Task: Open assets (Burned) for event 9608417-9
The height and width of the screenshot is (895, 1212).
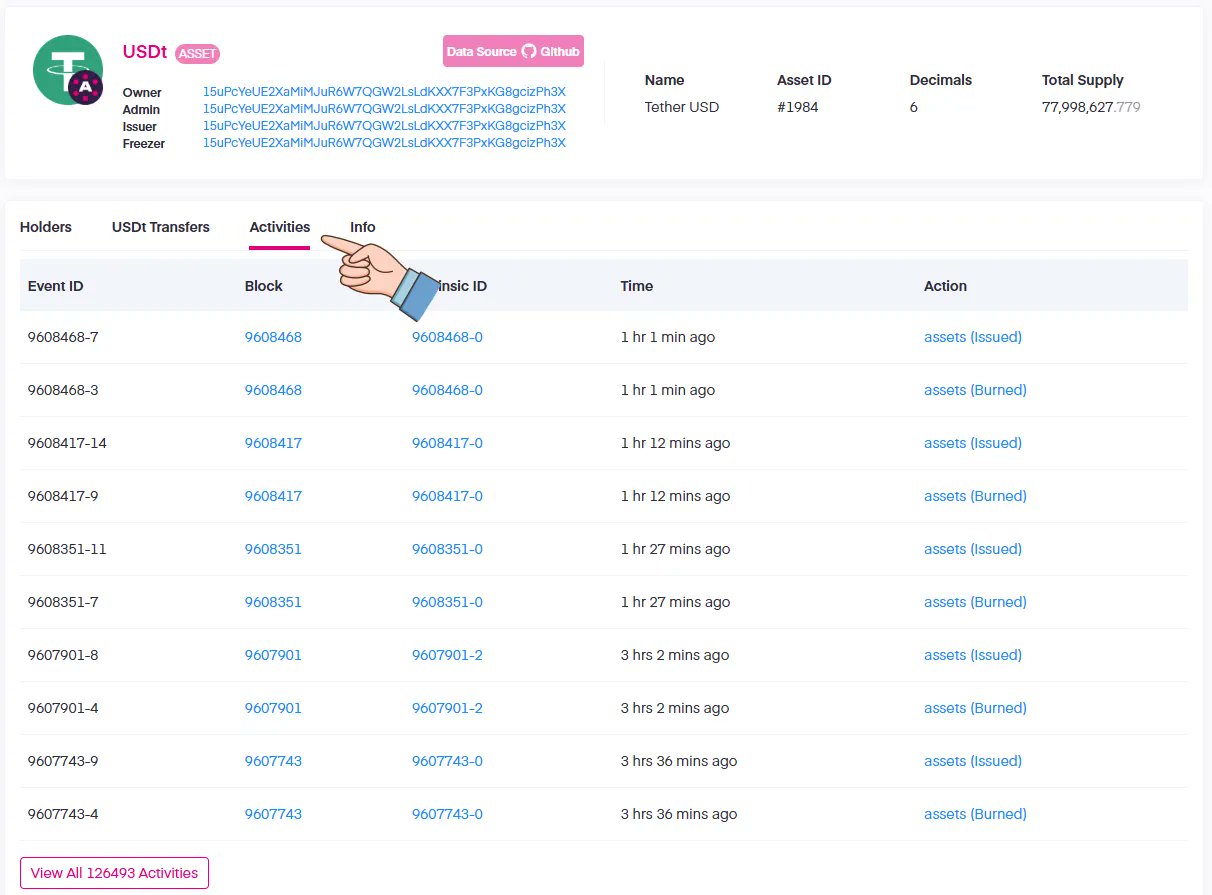Action: (975, 496)
